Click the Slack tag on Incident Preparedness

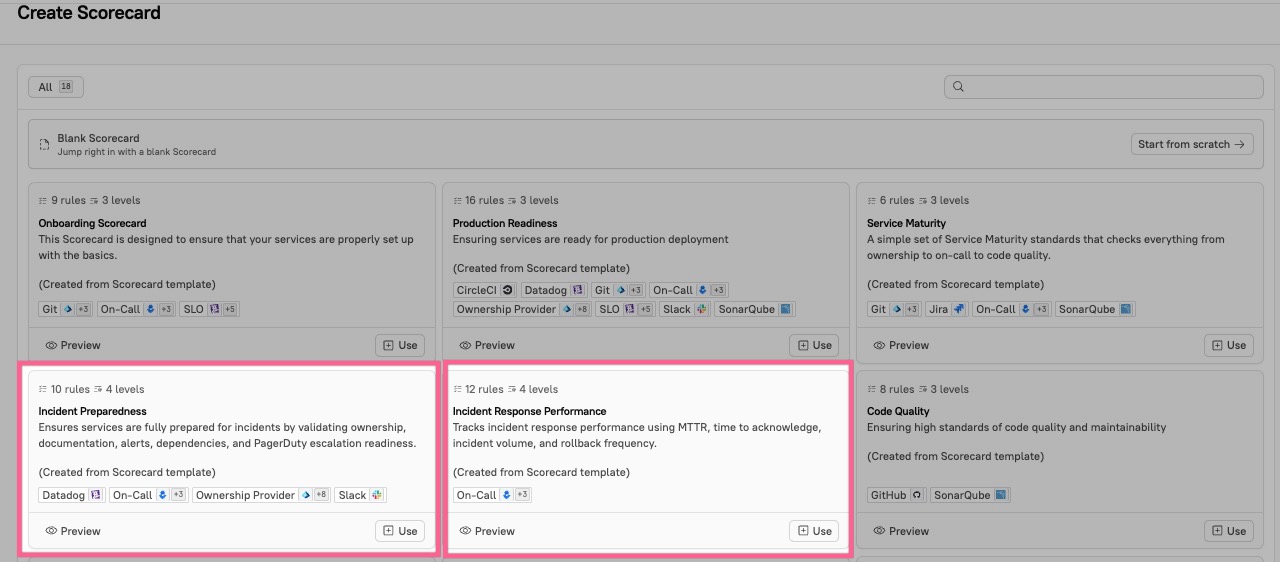360,495
